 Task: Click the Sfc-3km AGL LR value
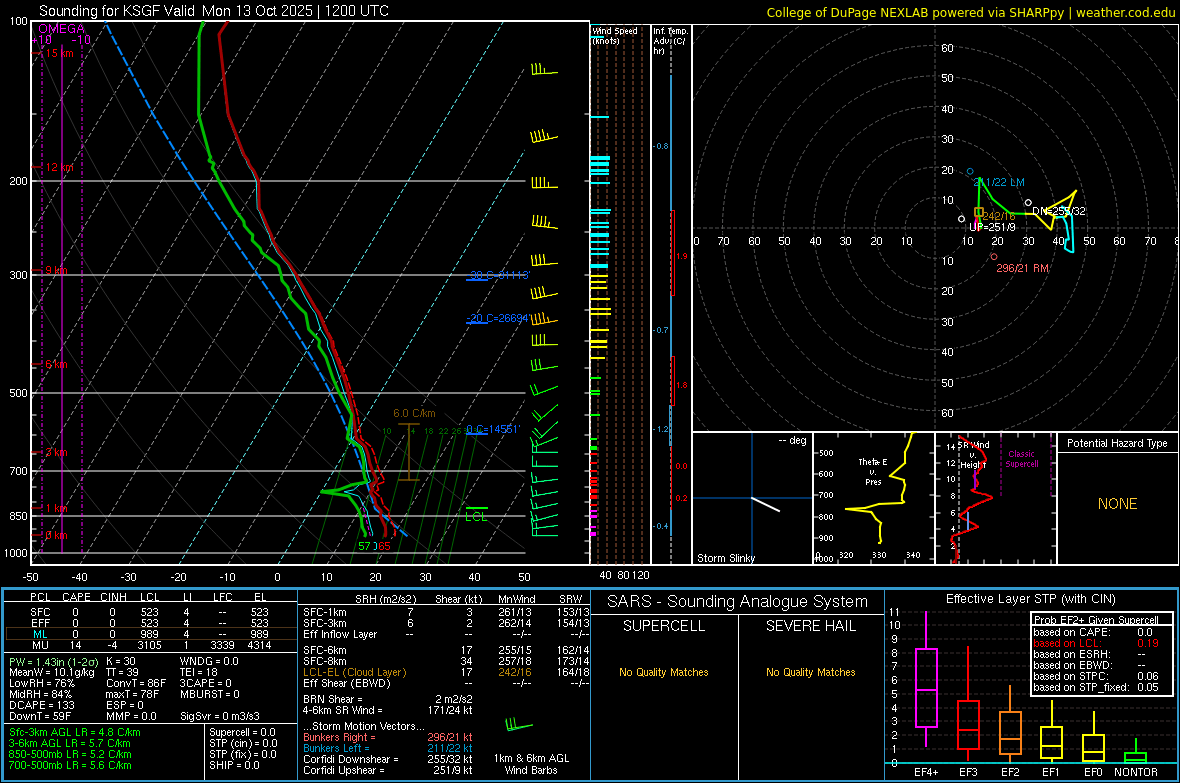click(x=75, y=732)
